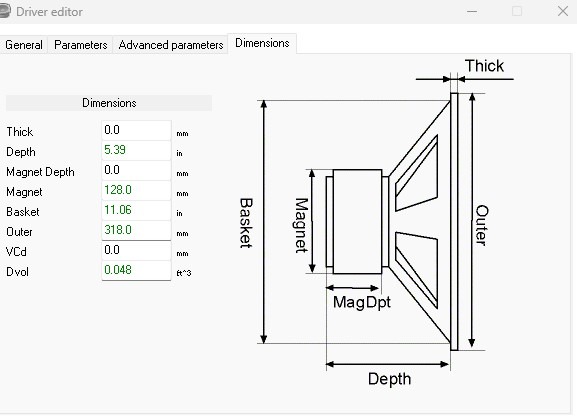Screen dimensions: 577x418
Task: Click the Depth value field showing 5.39
Action: tap(136, 150)
